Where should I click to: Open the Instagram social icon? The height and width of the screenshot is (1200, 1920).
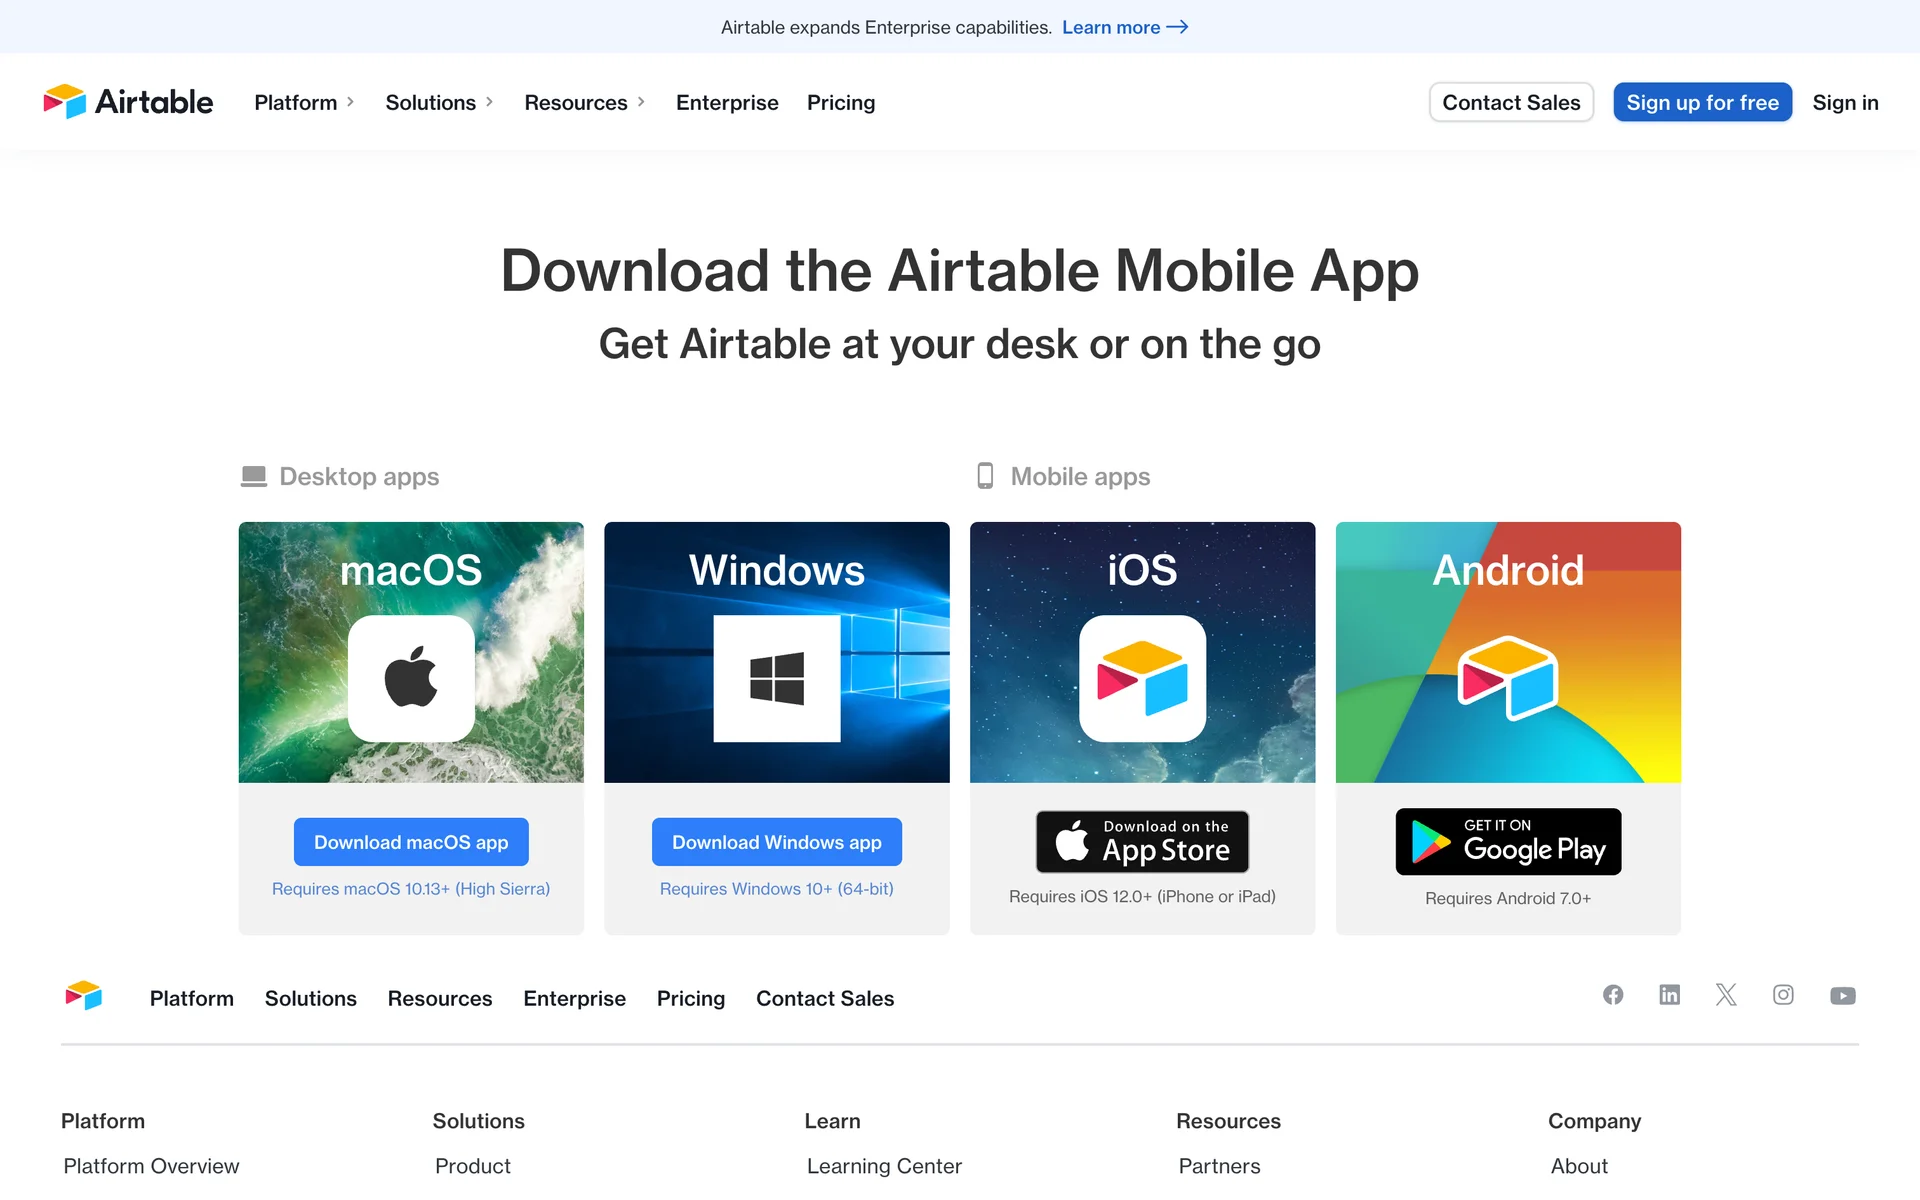1783,995
